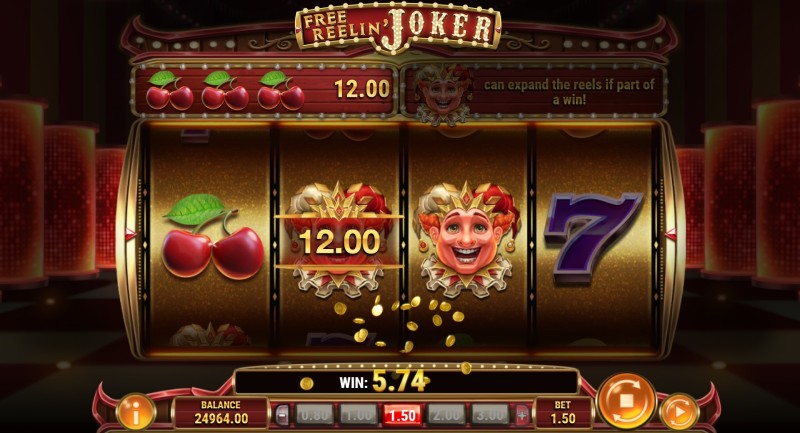
Task: Click the BET 1.50 display
Action: [563, 412]
